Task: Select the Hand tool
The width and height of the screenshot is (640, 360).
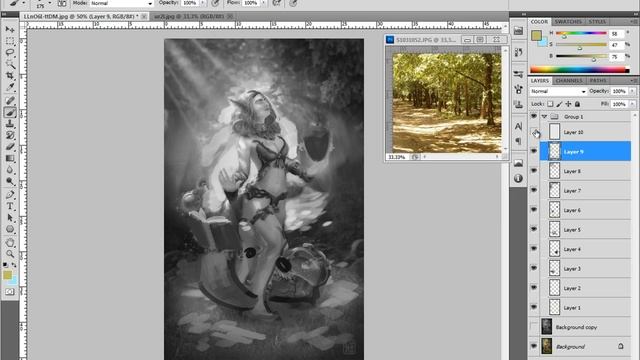Action: [10, 242]
